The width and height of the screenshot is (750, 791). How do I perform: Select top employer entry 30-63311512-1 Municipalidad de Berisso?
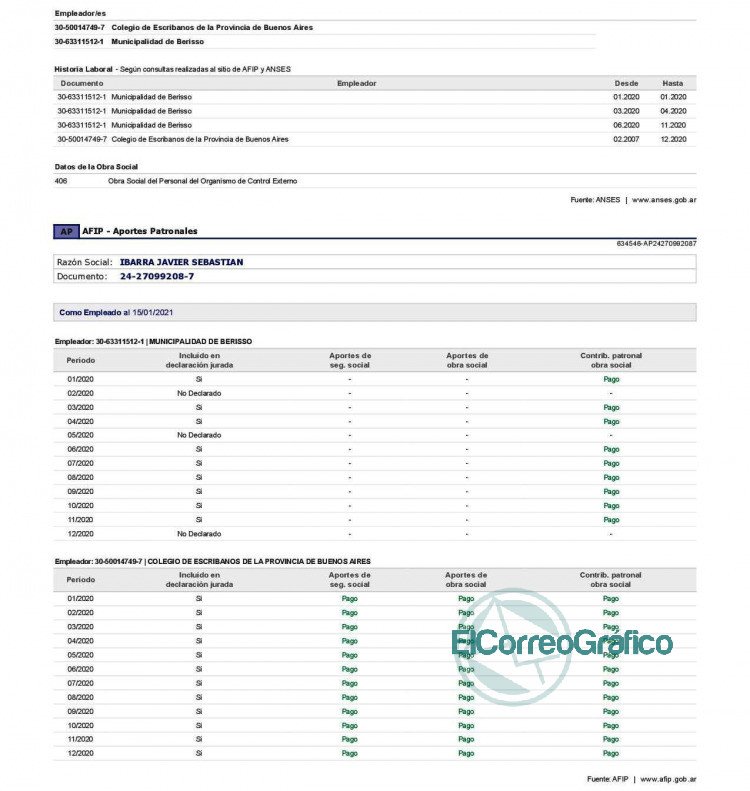[129, 42]
